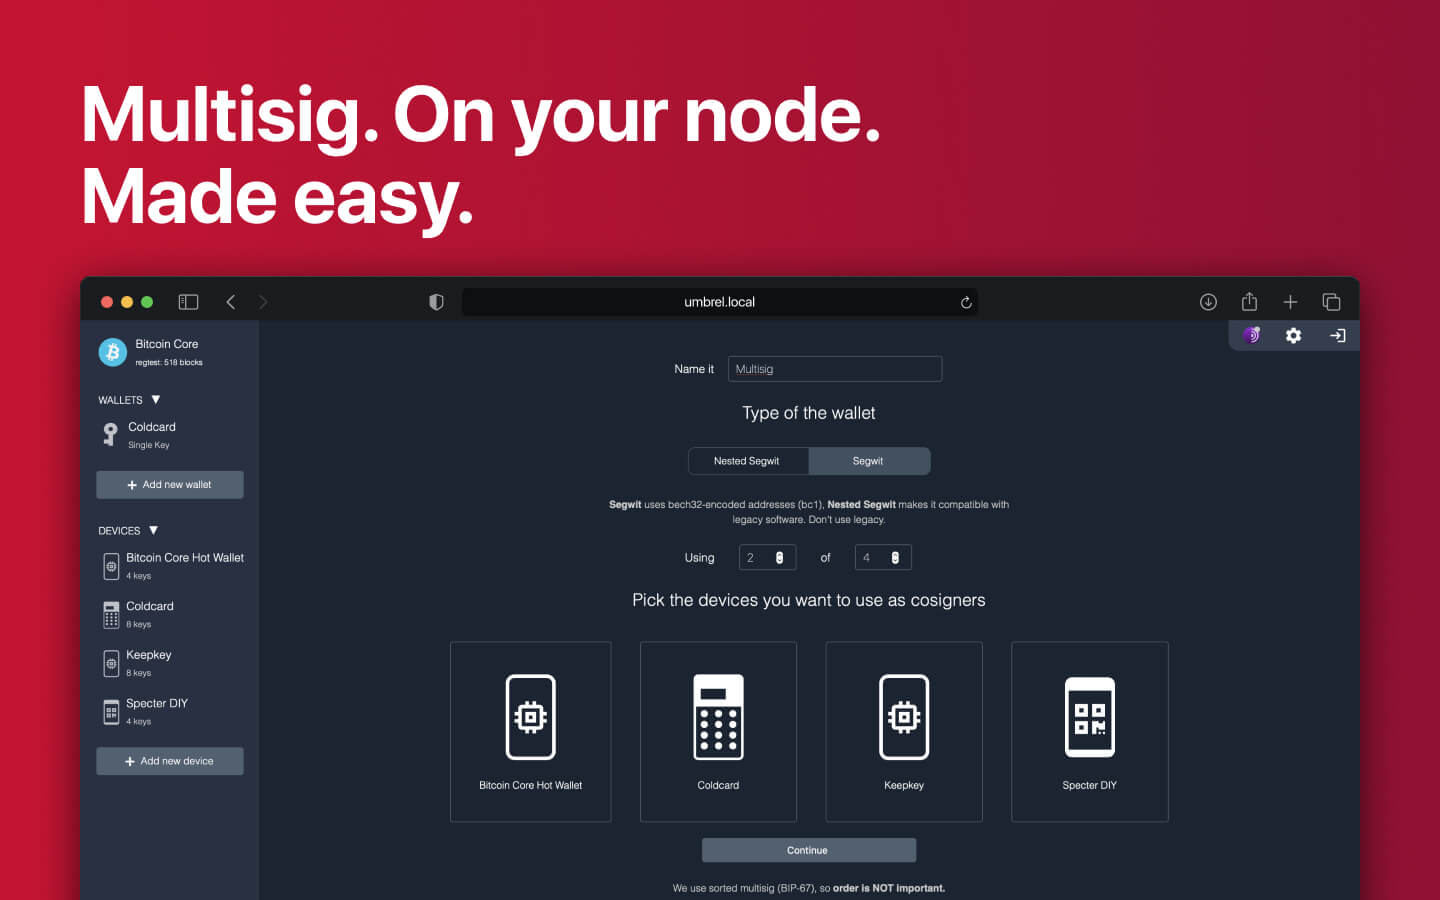Viewport: 1440px width, 900px height.
Task: Click the Tor onion icon
Action: 1251,335
